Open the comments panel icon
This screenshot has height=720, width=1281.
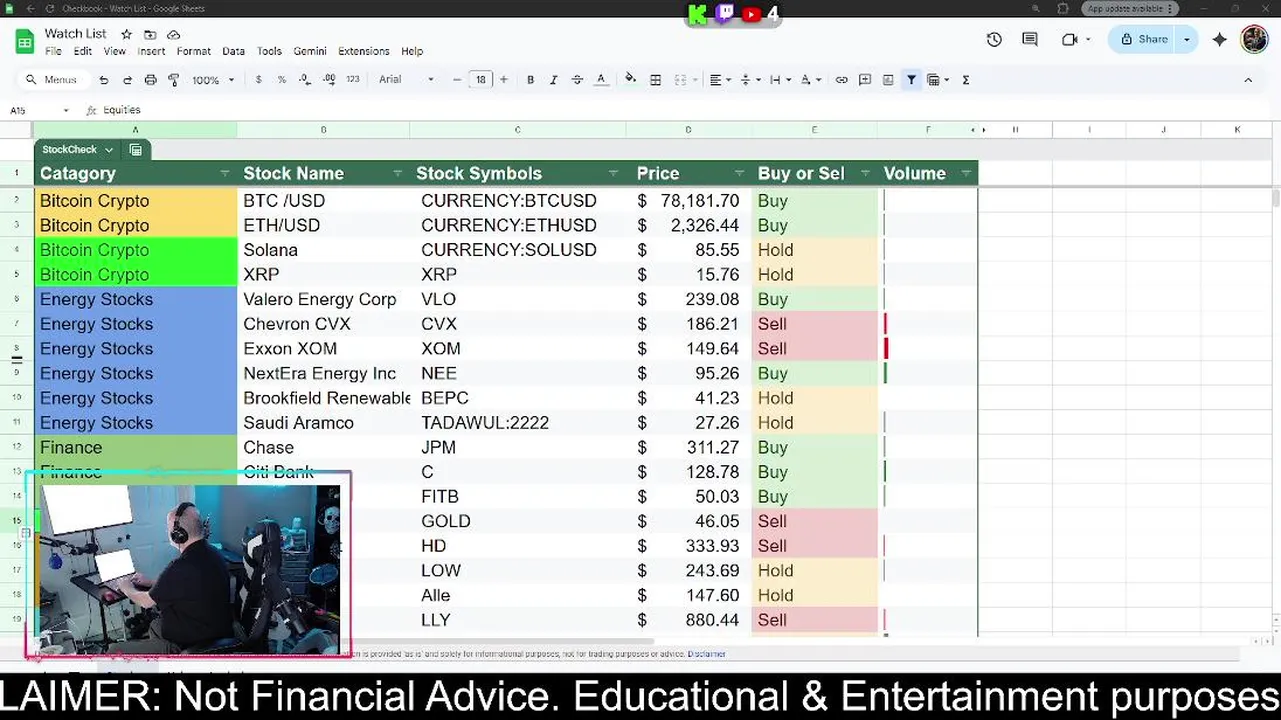tap(1030, 40)
